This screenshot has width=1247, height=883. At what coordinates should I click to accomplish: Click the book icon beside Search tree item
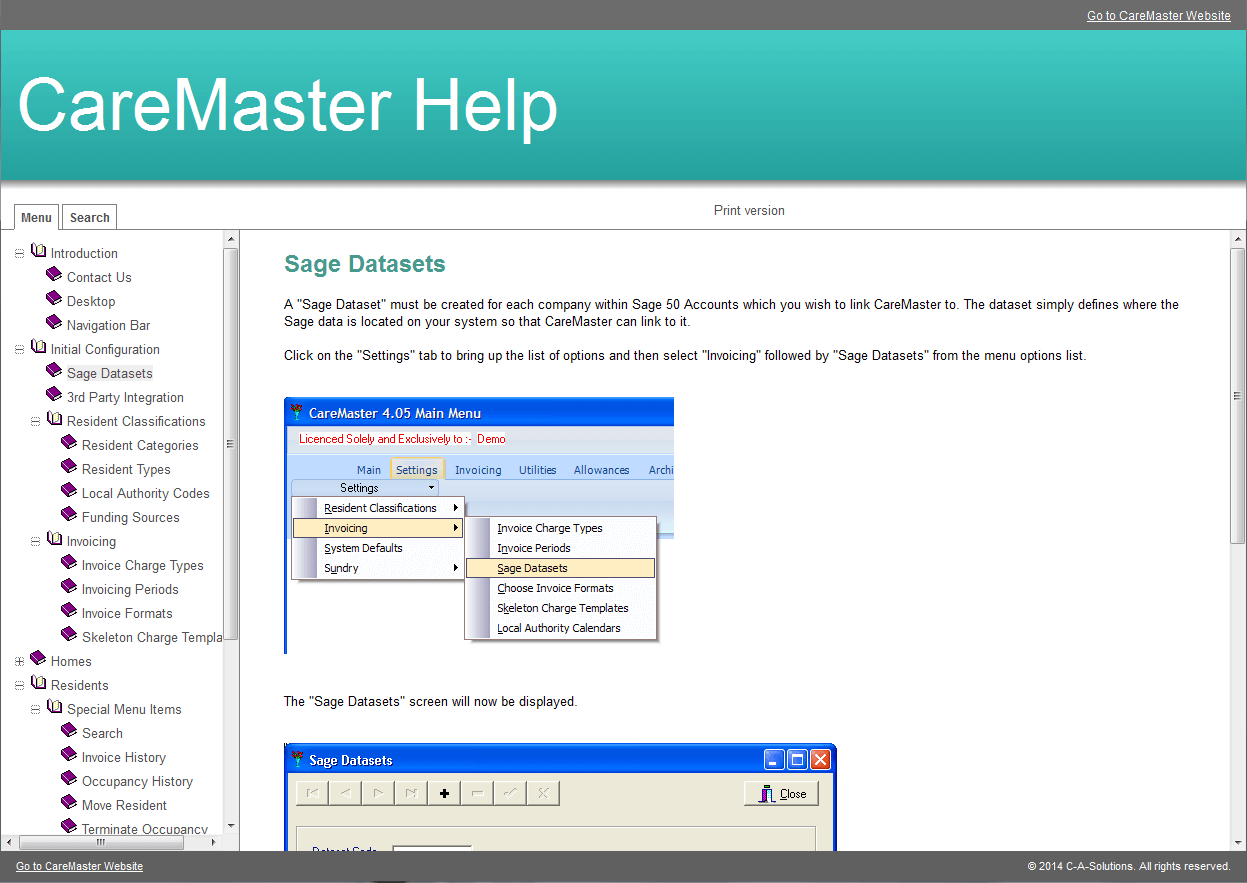pyautogui.click(x=69, y=731)
